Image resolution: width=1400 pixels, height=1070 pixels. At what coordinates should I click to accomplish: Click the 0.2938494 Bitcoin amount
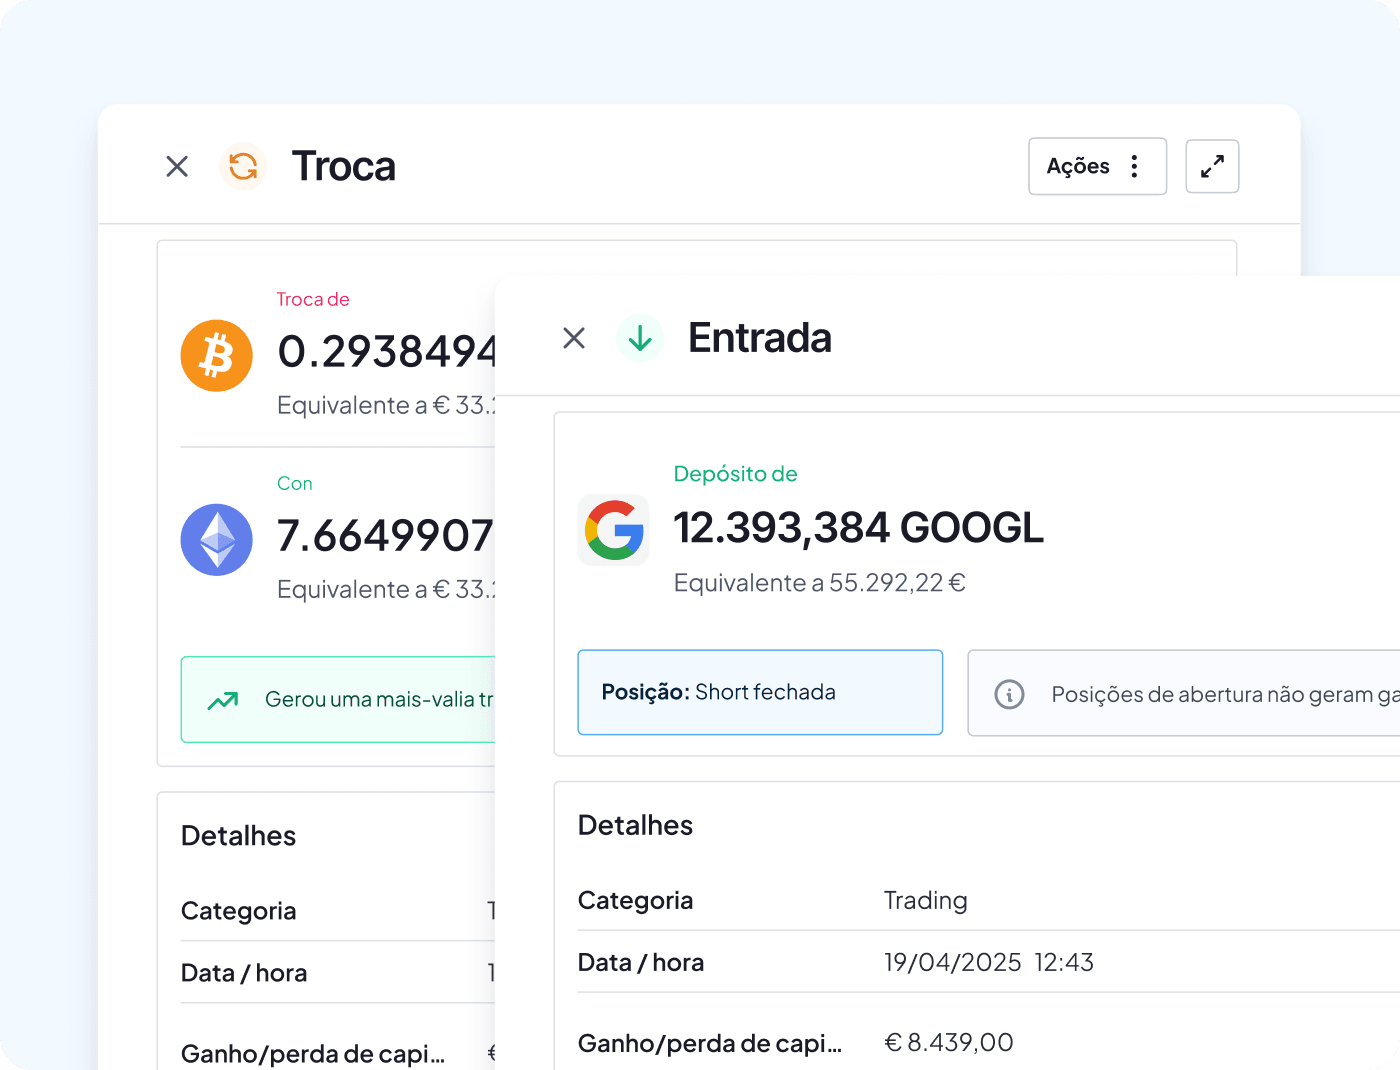tap(386, 351)
